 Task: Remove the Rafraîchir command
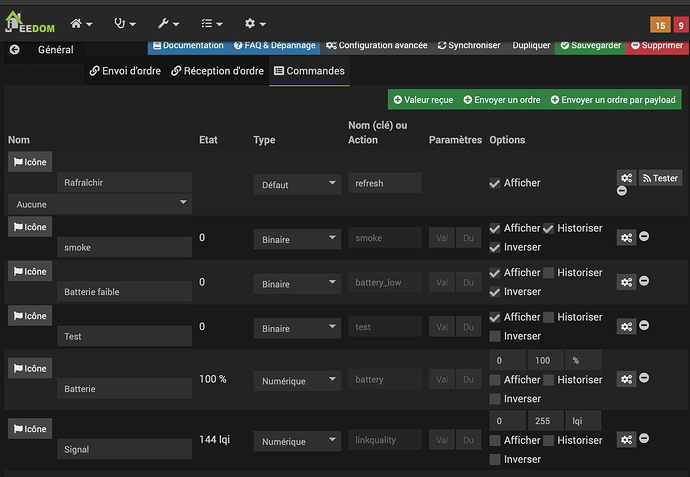(622, 191)
